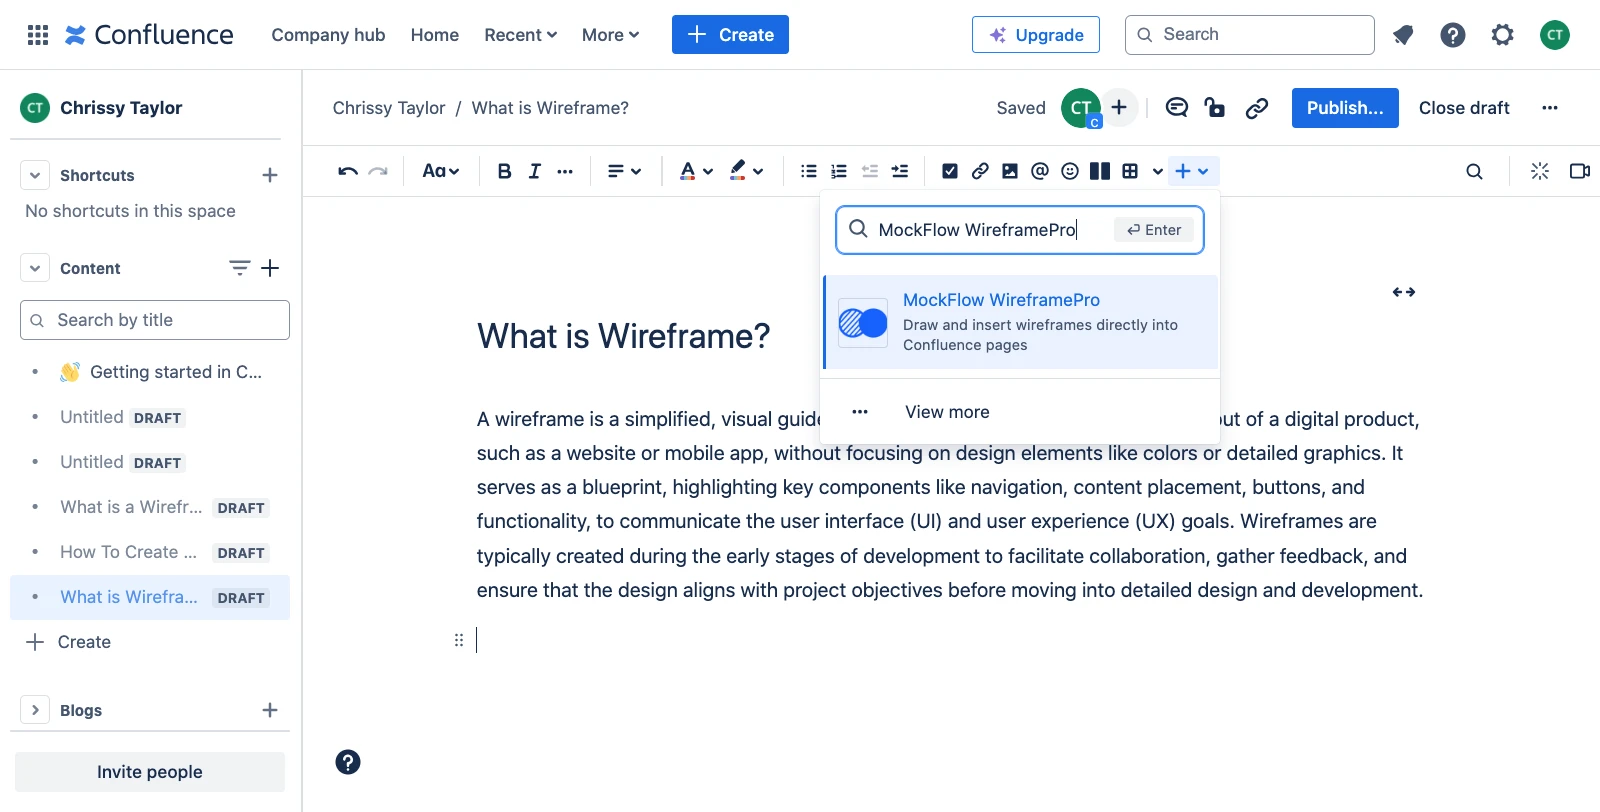This screenshot has width=1600, height=812.
Task: Undo the last edit
Action: (347, 171)
